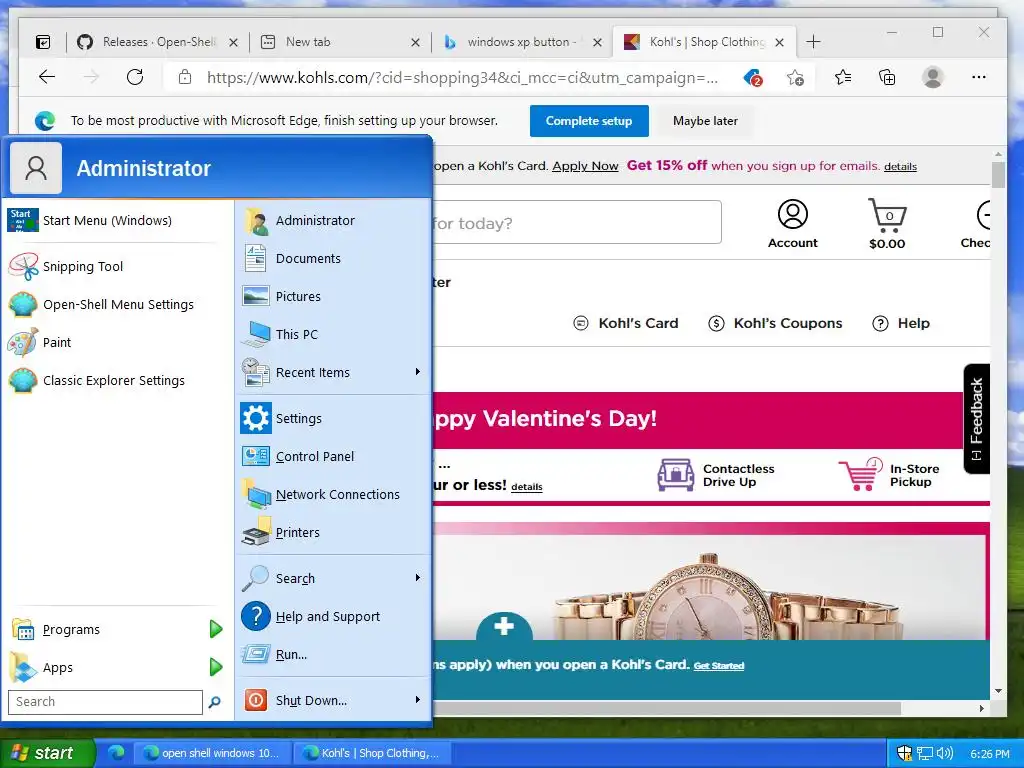Image resolution: width=1024 pixels, height=768 pixels.
Task: Click the Complete setup button
Action: point(589,121)
